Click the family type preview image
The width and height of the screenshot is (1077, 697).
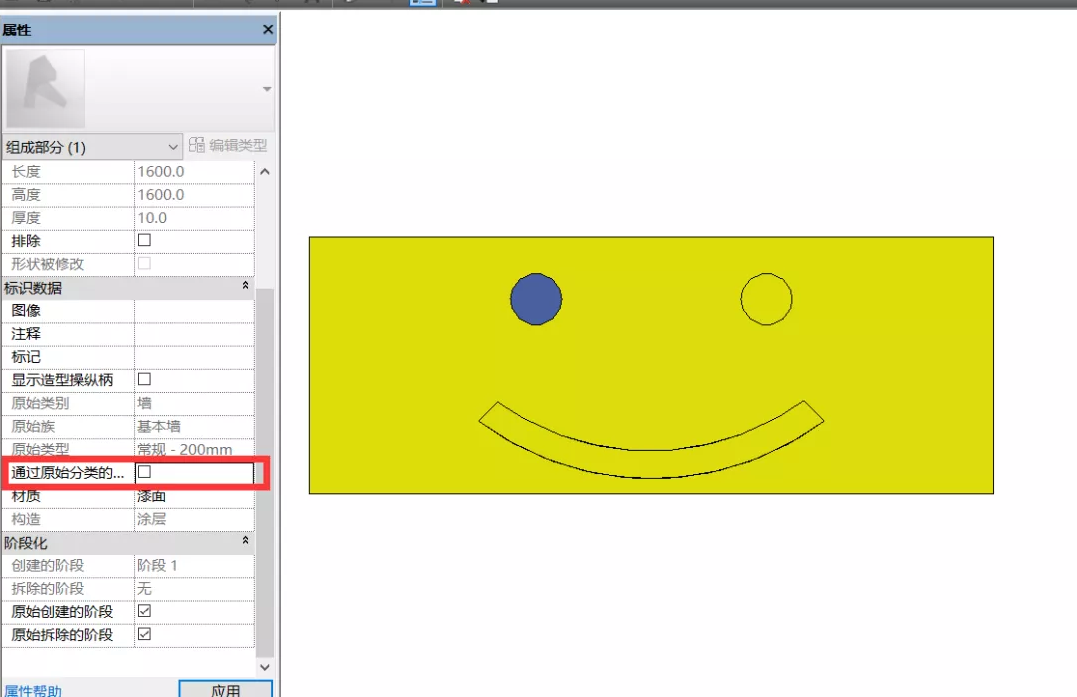46,87
